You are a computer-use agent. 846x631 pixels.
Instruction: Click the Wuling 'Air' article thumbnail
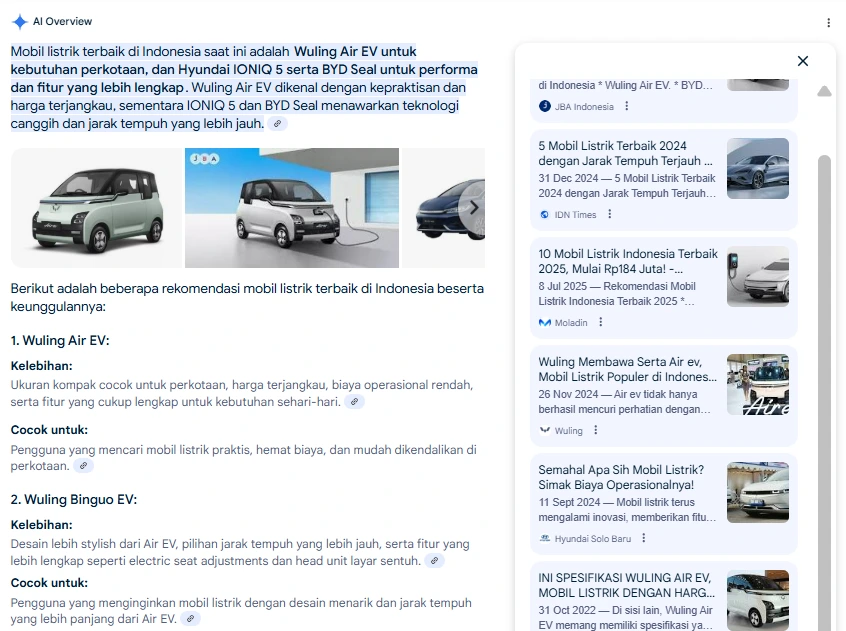tap(758, 385)
